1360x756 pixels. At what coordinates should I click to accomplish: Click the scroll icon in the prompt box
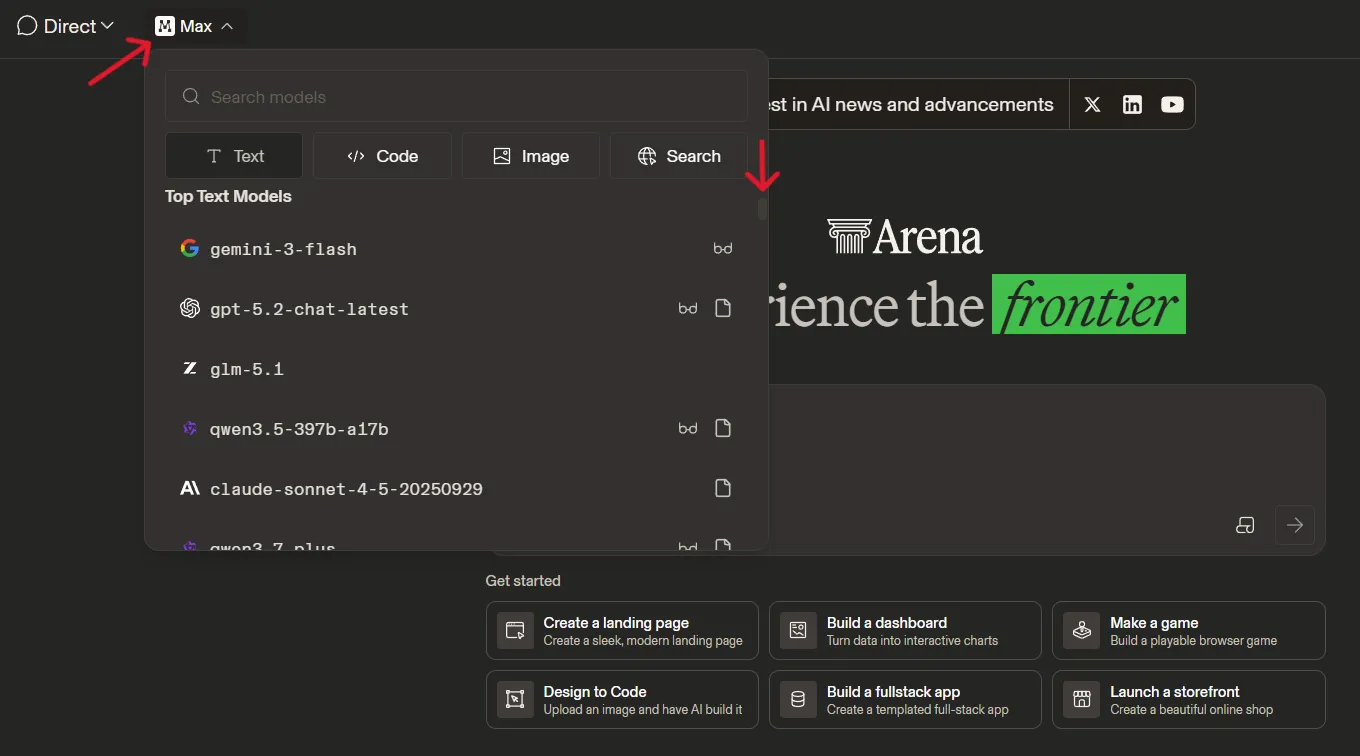click(x=1245, y=525)
